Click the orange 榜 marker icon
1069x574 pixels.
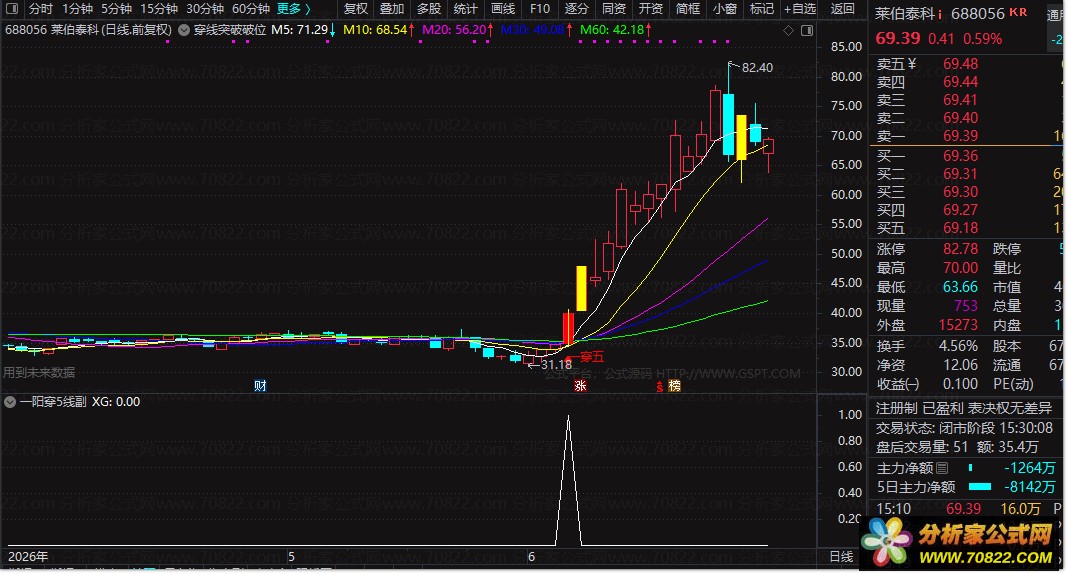(x=674, y=386)
